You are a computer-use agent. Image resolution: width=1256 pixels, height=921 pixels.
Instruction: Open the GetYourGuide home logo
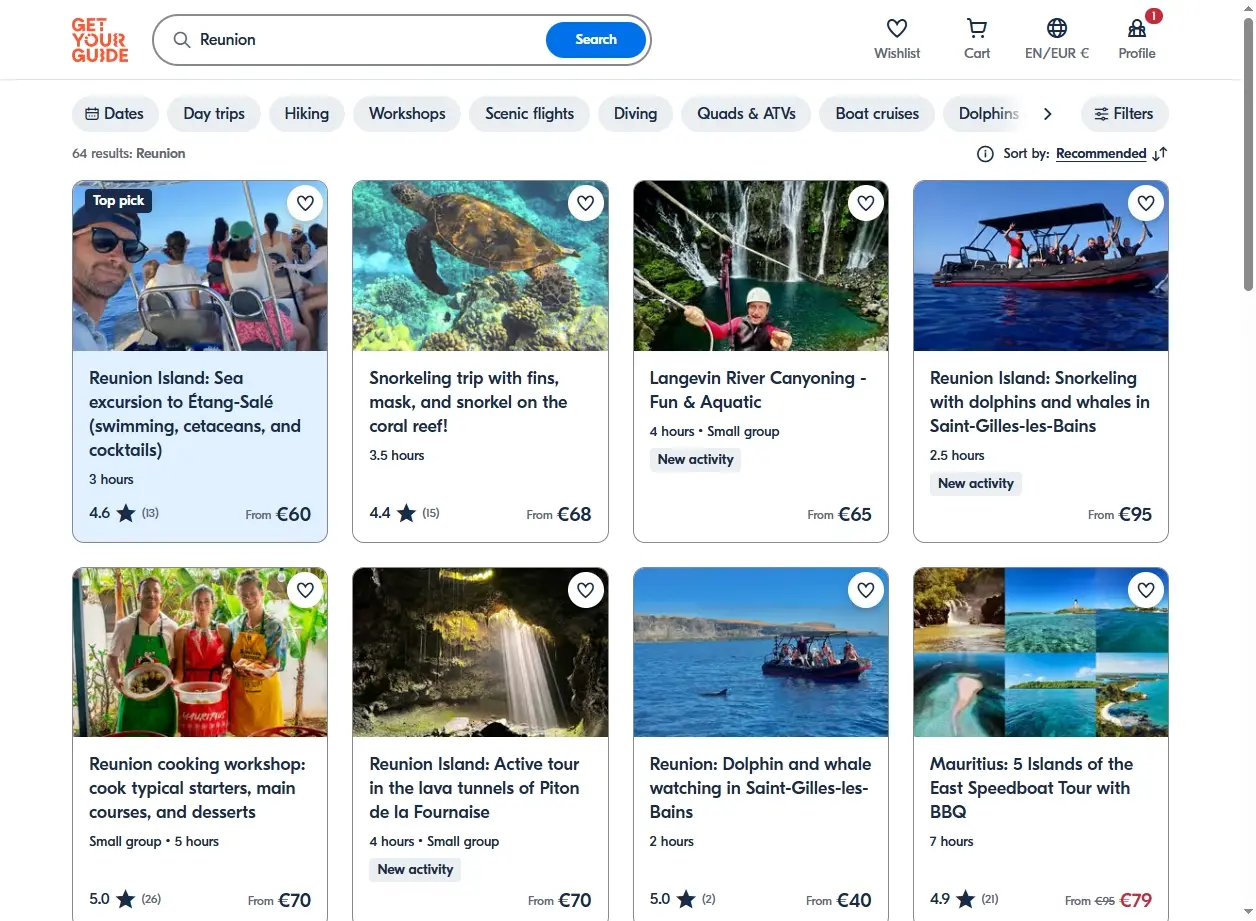[x=100, y=40]
